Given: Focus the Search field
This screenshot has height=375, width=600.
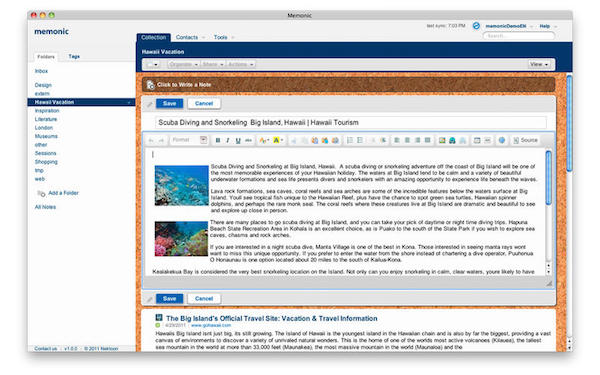Looking at the screenshot, I should click(x=519, y=36).
